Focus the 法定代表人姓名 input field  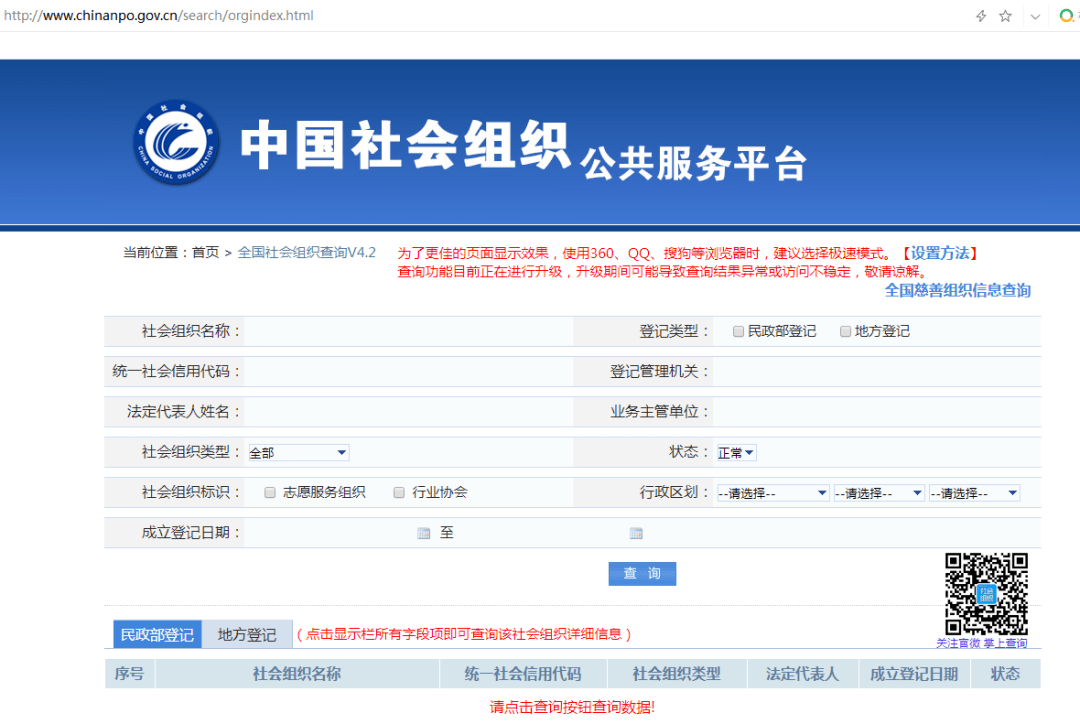click(408, 412)
